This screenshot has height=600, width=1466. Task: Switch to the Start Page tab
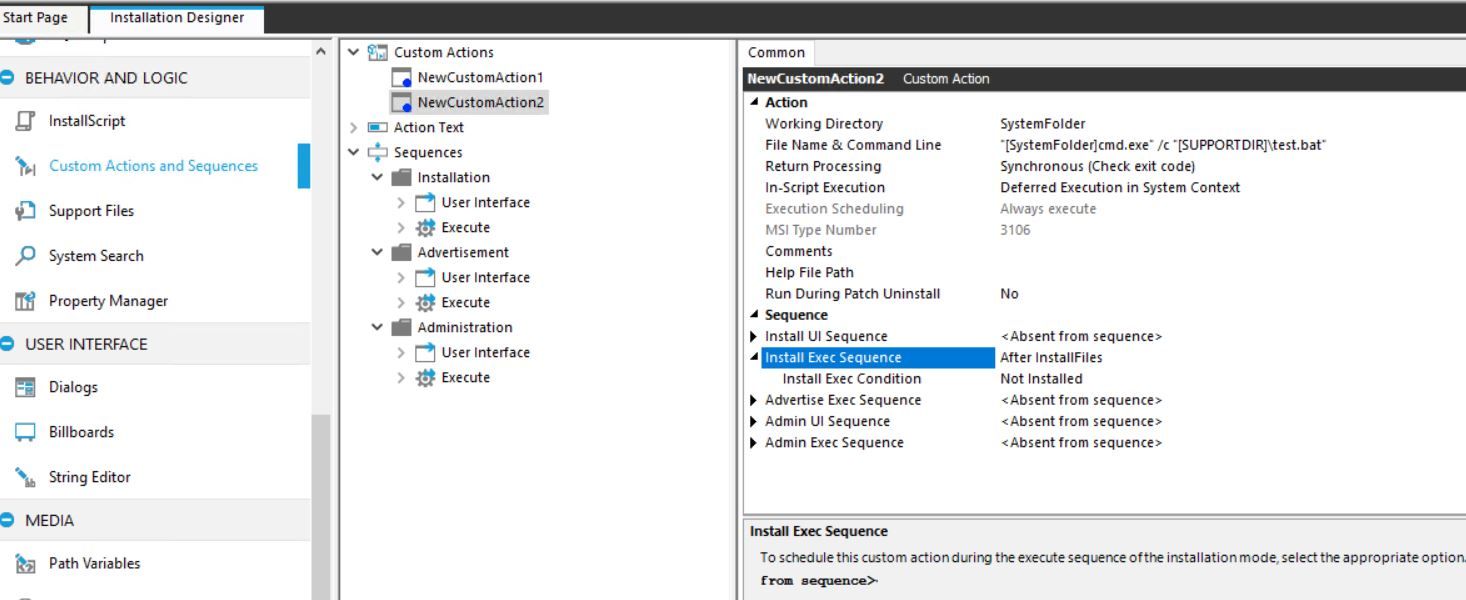point(35,17)
